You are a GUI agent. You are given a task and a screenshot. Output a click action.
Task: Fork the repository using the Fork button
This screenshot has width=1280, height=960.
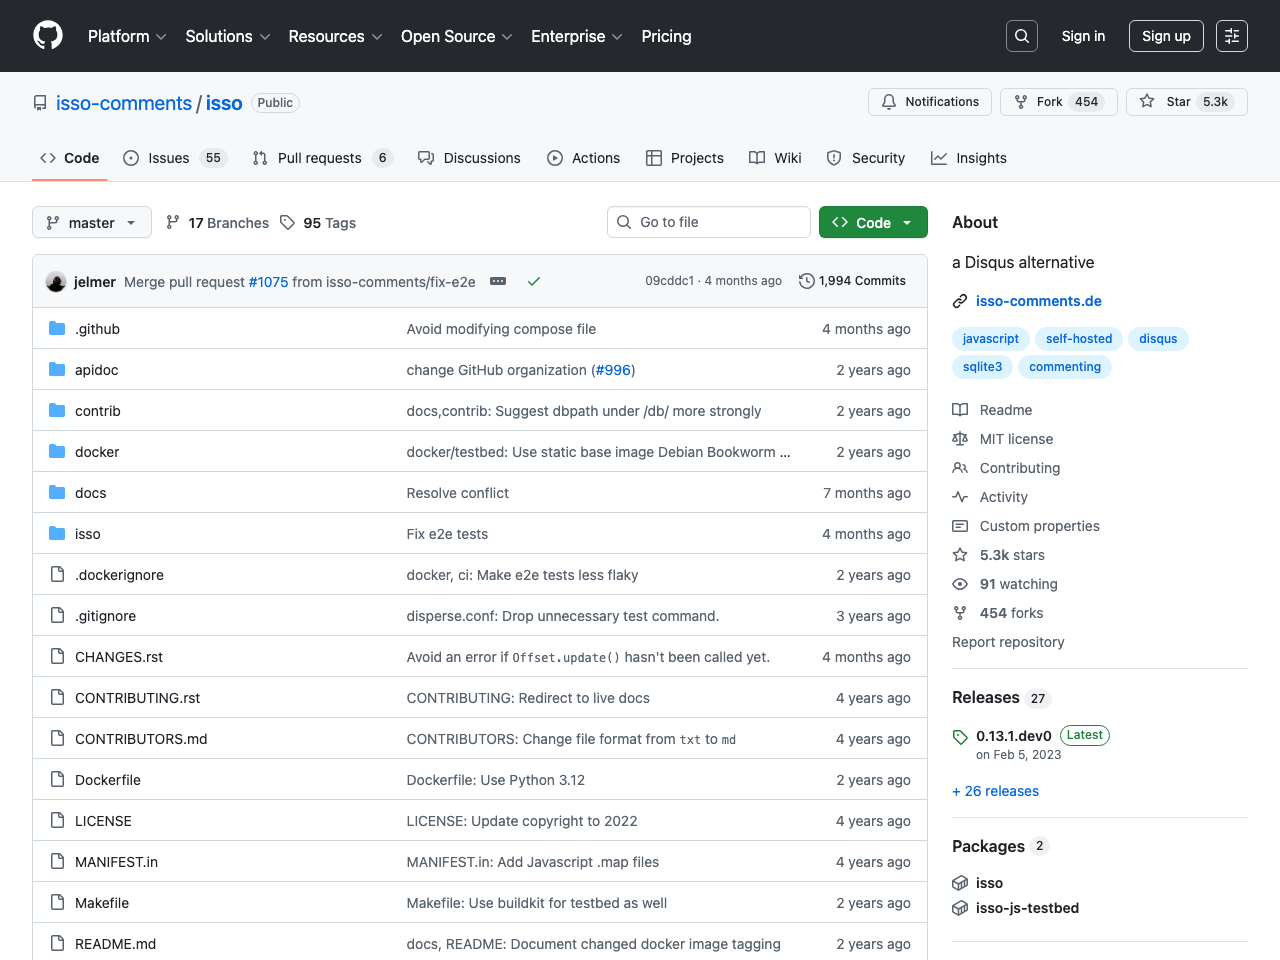1057,102
